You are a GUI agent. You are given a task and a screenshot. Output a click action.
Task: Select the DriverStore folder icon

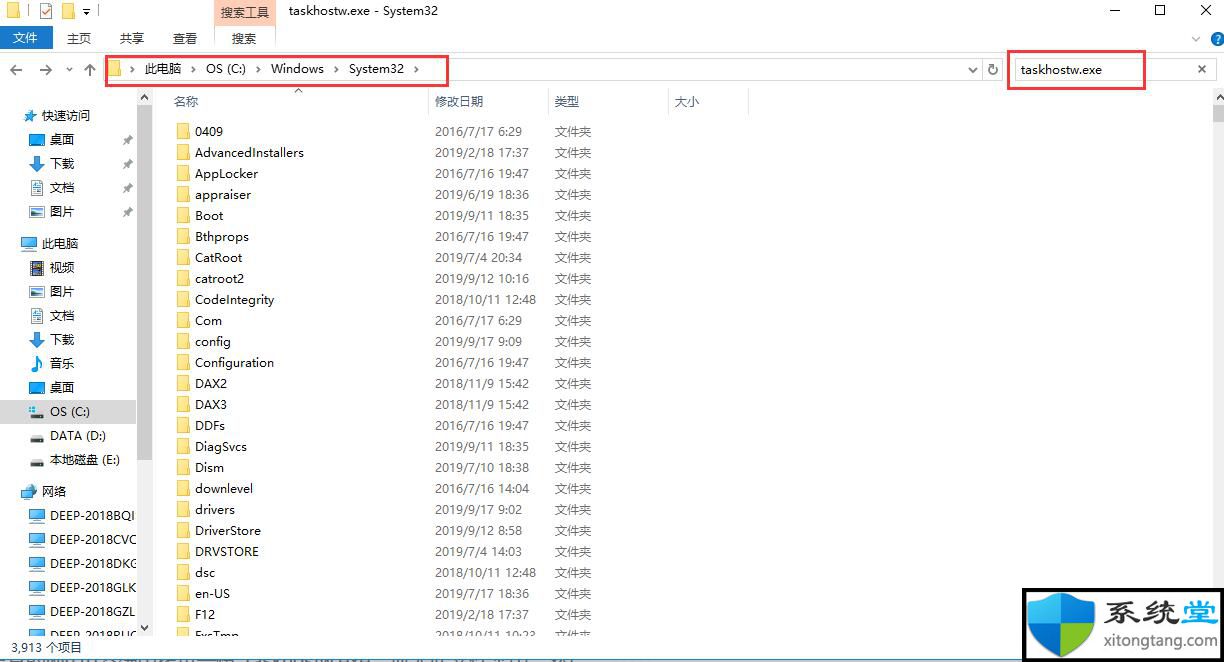183,531
